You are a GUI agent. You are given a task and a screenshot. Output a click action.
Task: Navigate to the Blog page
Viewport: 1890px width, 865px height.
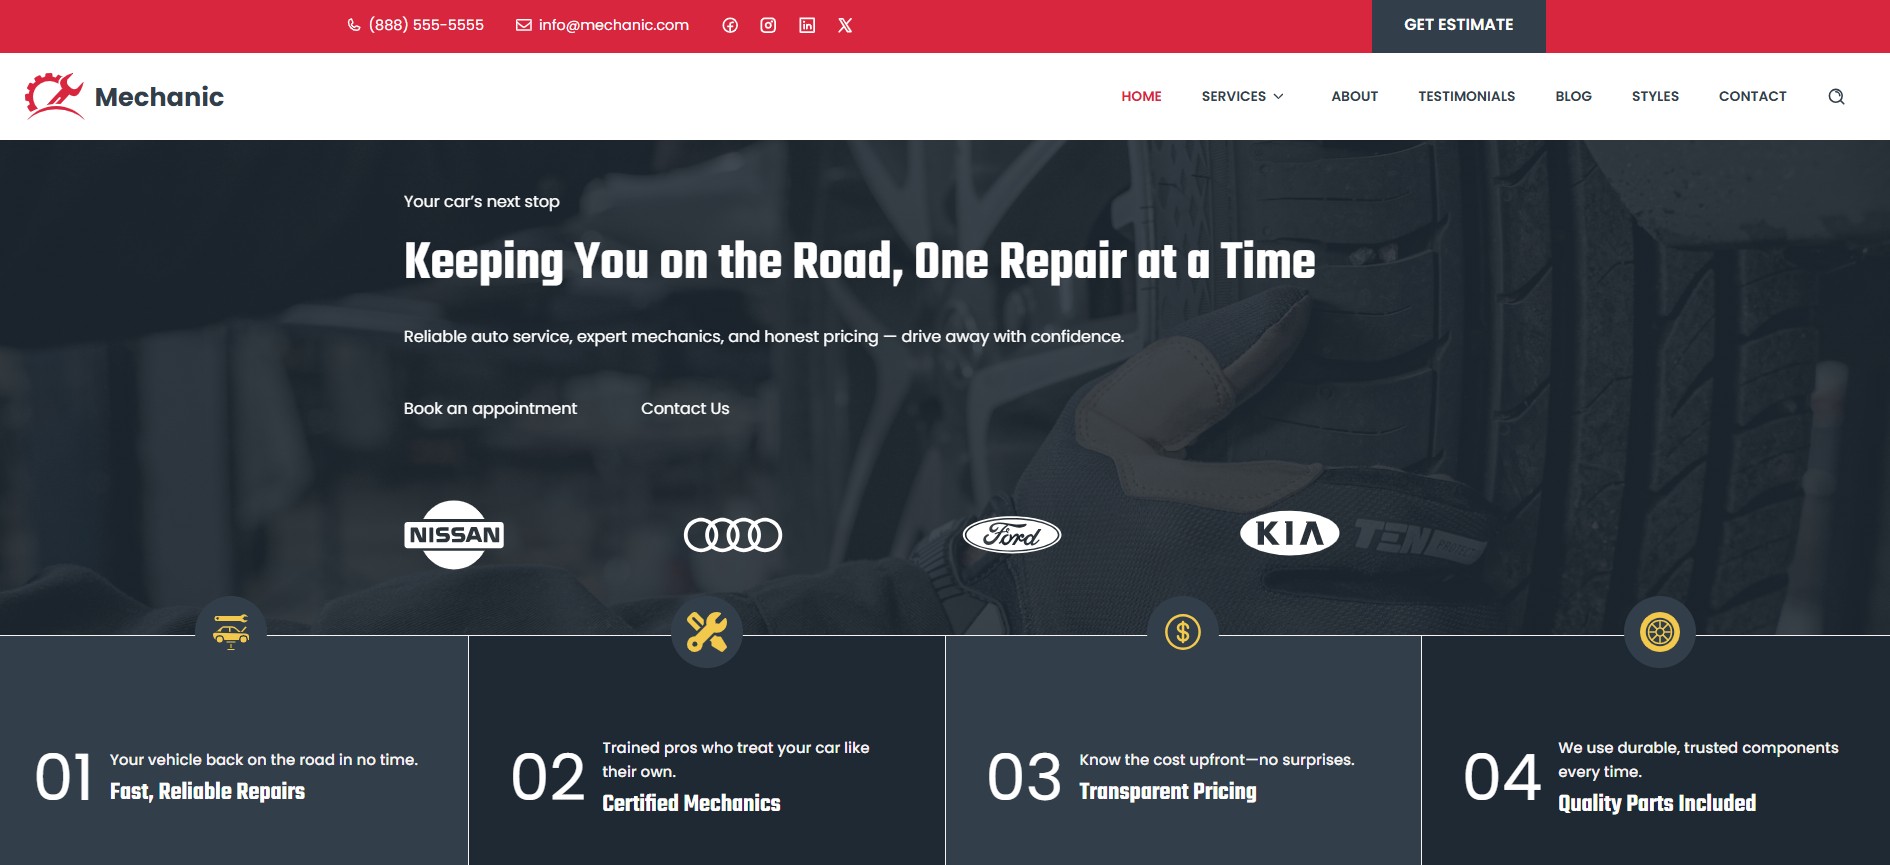(x=1573, y=97)
